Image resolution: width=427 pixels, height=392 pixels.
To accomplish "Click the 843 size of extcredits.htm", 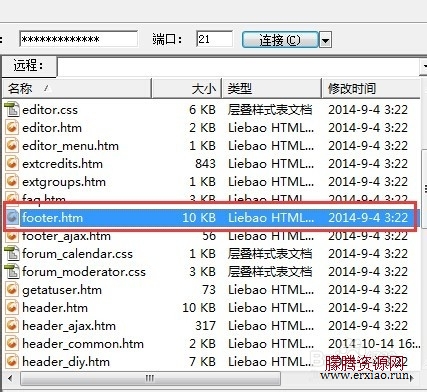I will (205, 164).
